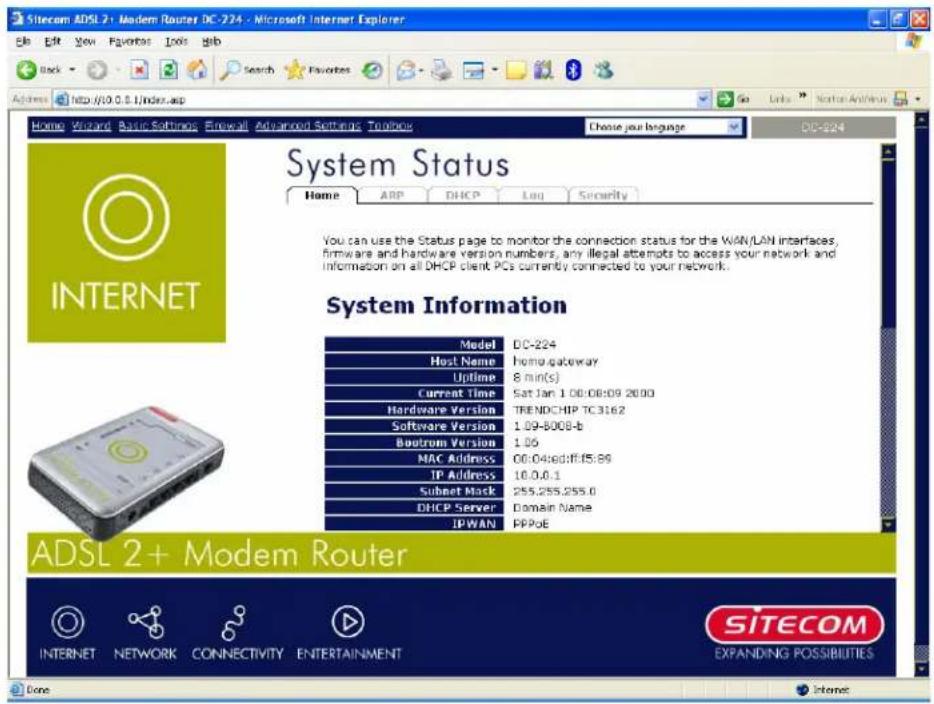Viewport: 934px width, 704px height.
Task: Switch to the Log tab
Action: click(x=533, y=195)
